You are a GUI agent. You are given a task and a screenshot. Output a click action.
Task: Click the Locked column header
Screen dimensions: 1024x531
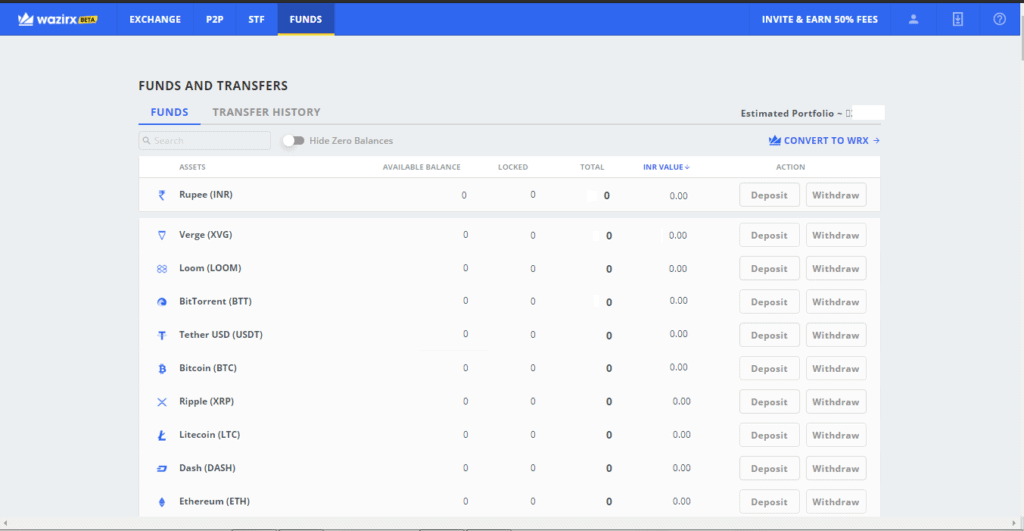513,167
